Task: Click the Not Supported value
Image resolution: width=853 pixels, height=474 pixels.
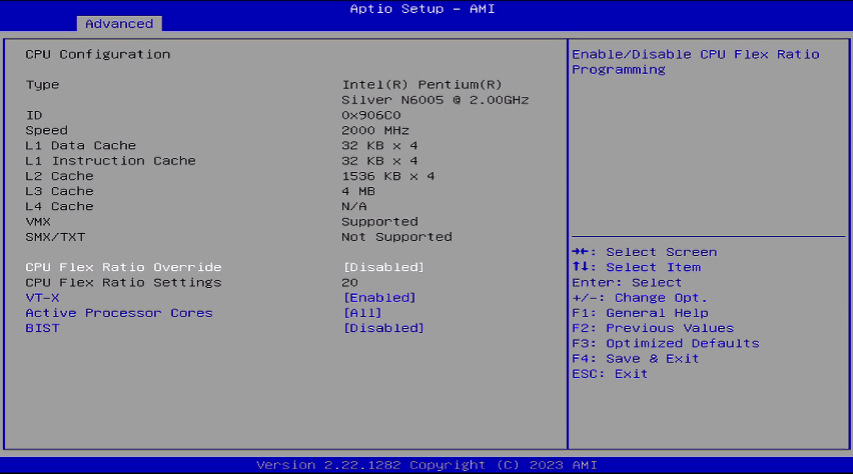Action: tap(397, 237)
